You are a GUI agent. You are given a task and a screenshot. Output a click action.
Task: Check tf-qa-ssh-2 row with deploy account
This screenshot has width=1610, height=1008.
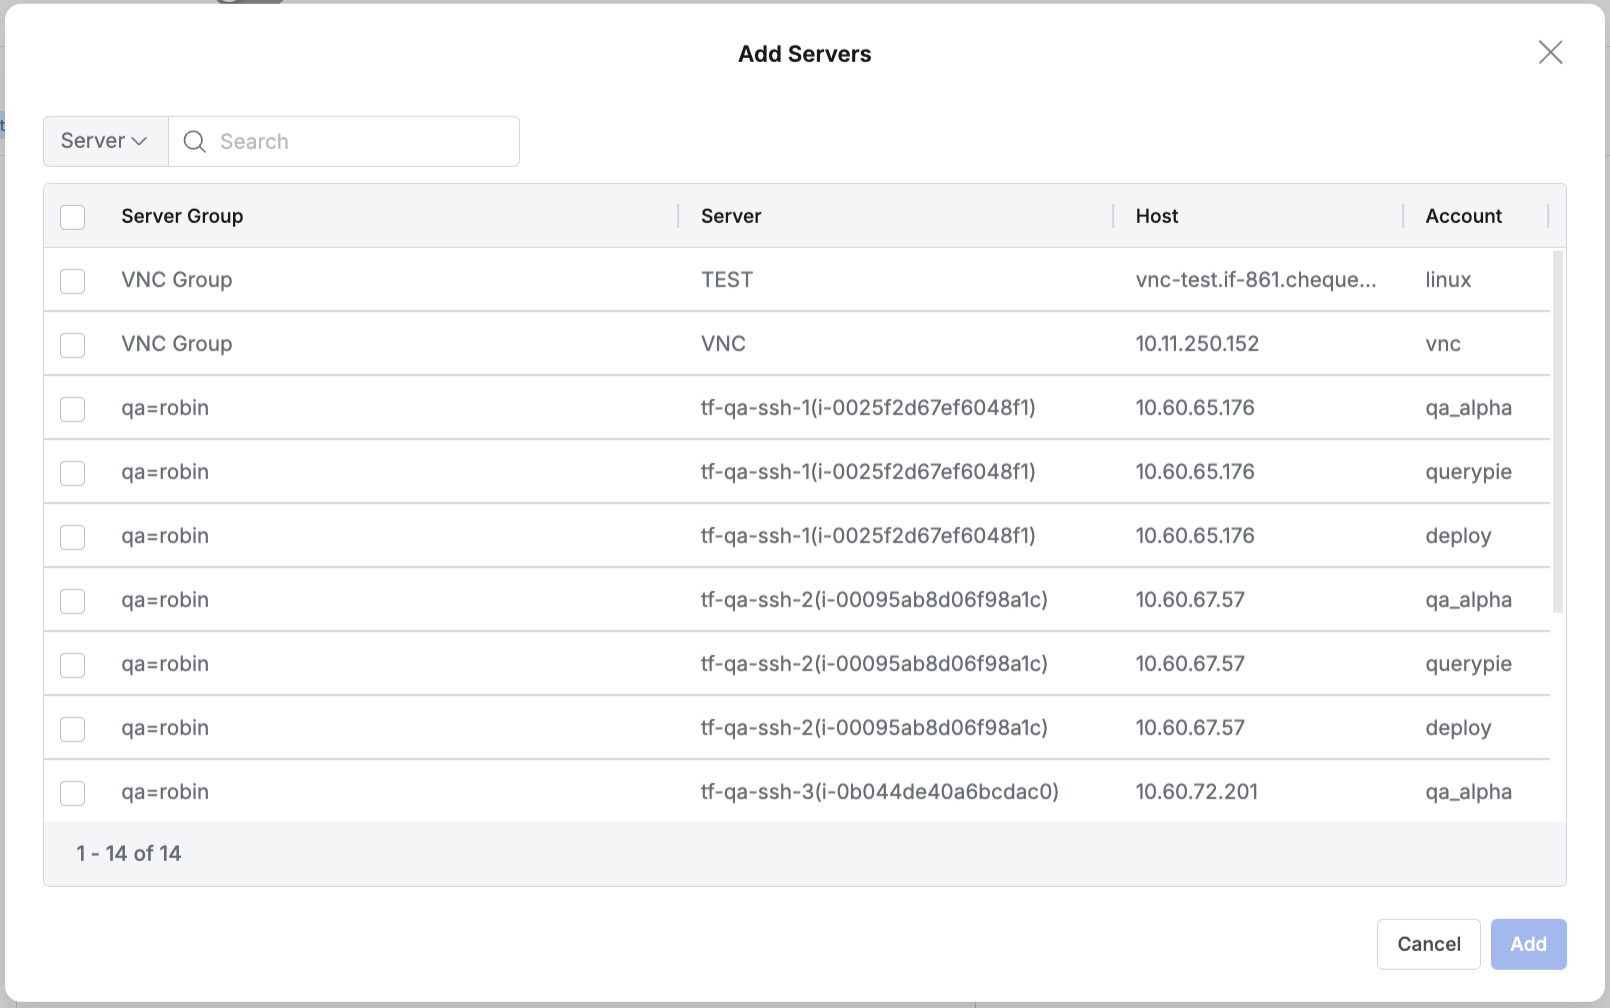click(73, 729)
